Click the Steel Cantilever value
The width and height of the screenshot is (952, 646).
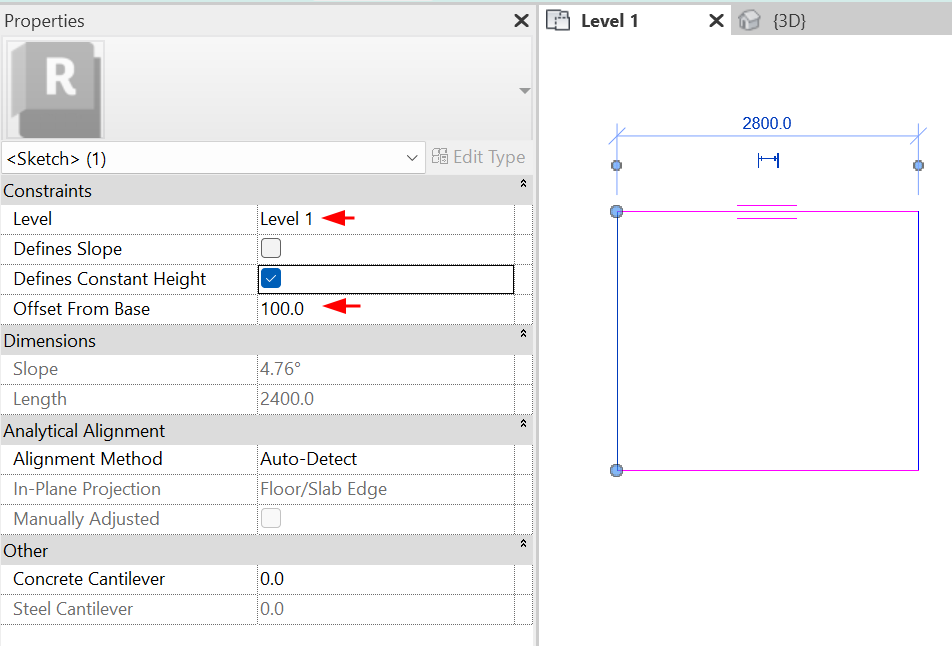coord(272,609)
